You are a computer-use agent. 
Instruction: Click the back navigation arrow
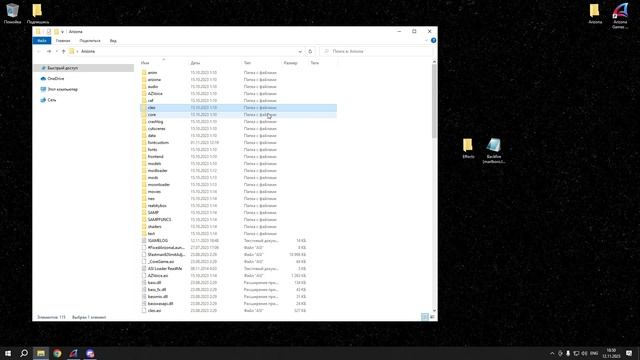[39, 51]
